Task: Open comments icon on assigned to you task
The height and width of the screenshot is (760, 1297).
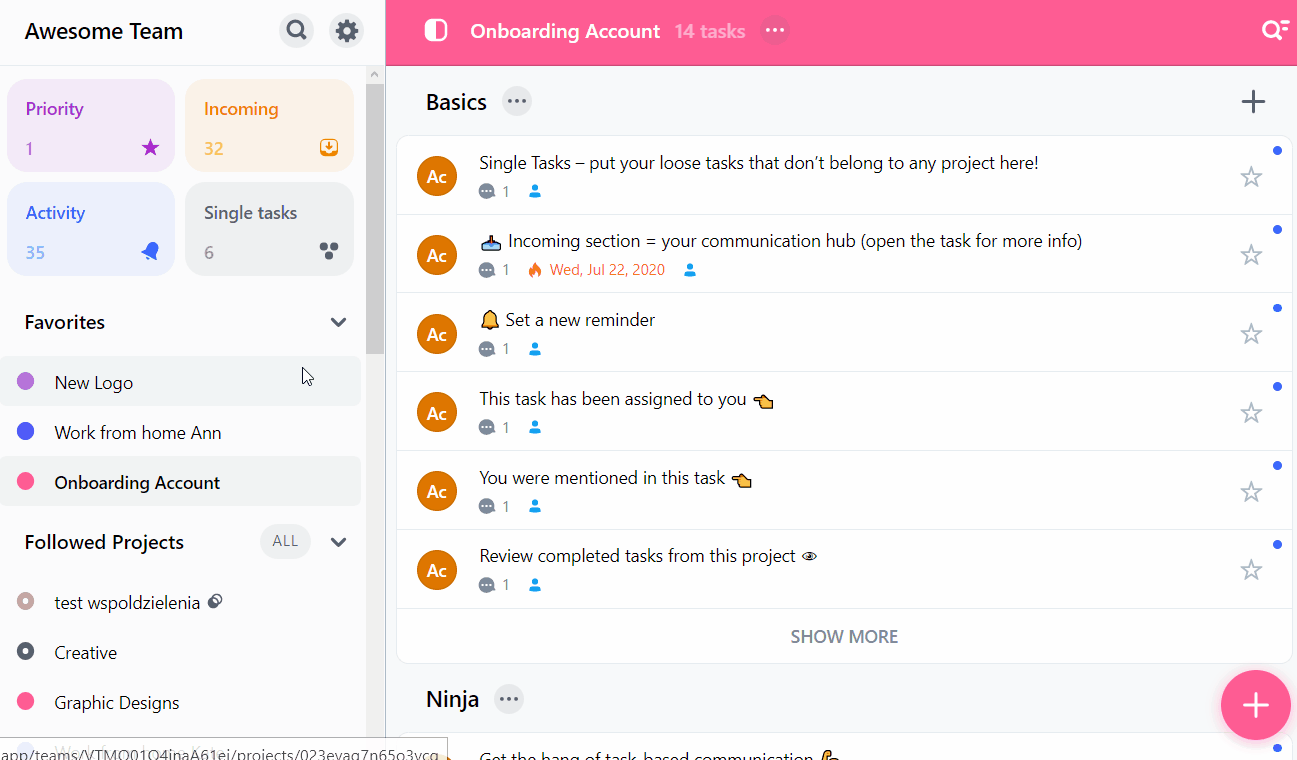Action: pyautogui.click(x=487, y=428)
